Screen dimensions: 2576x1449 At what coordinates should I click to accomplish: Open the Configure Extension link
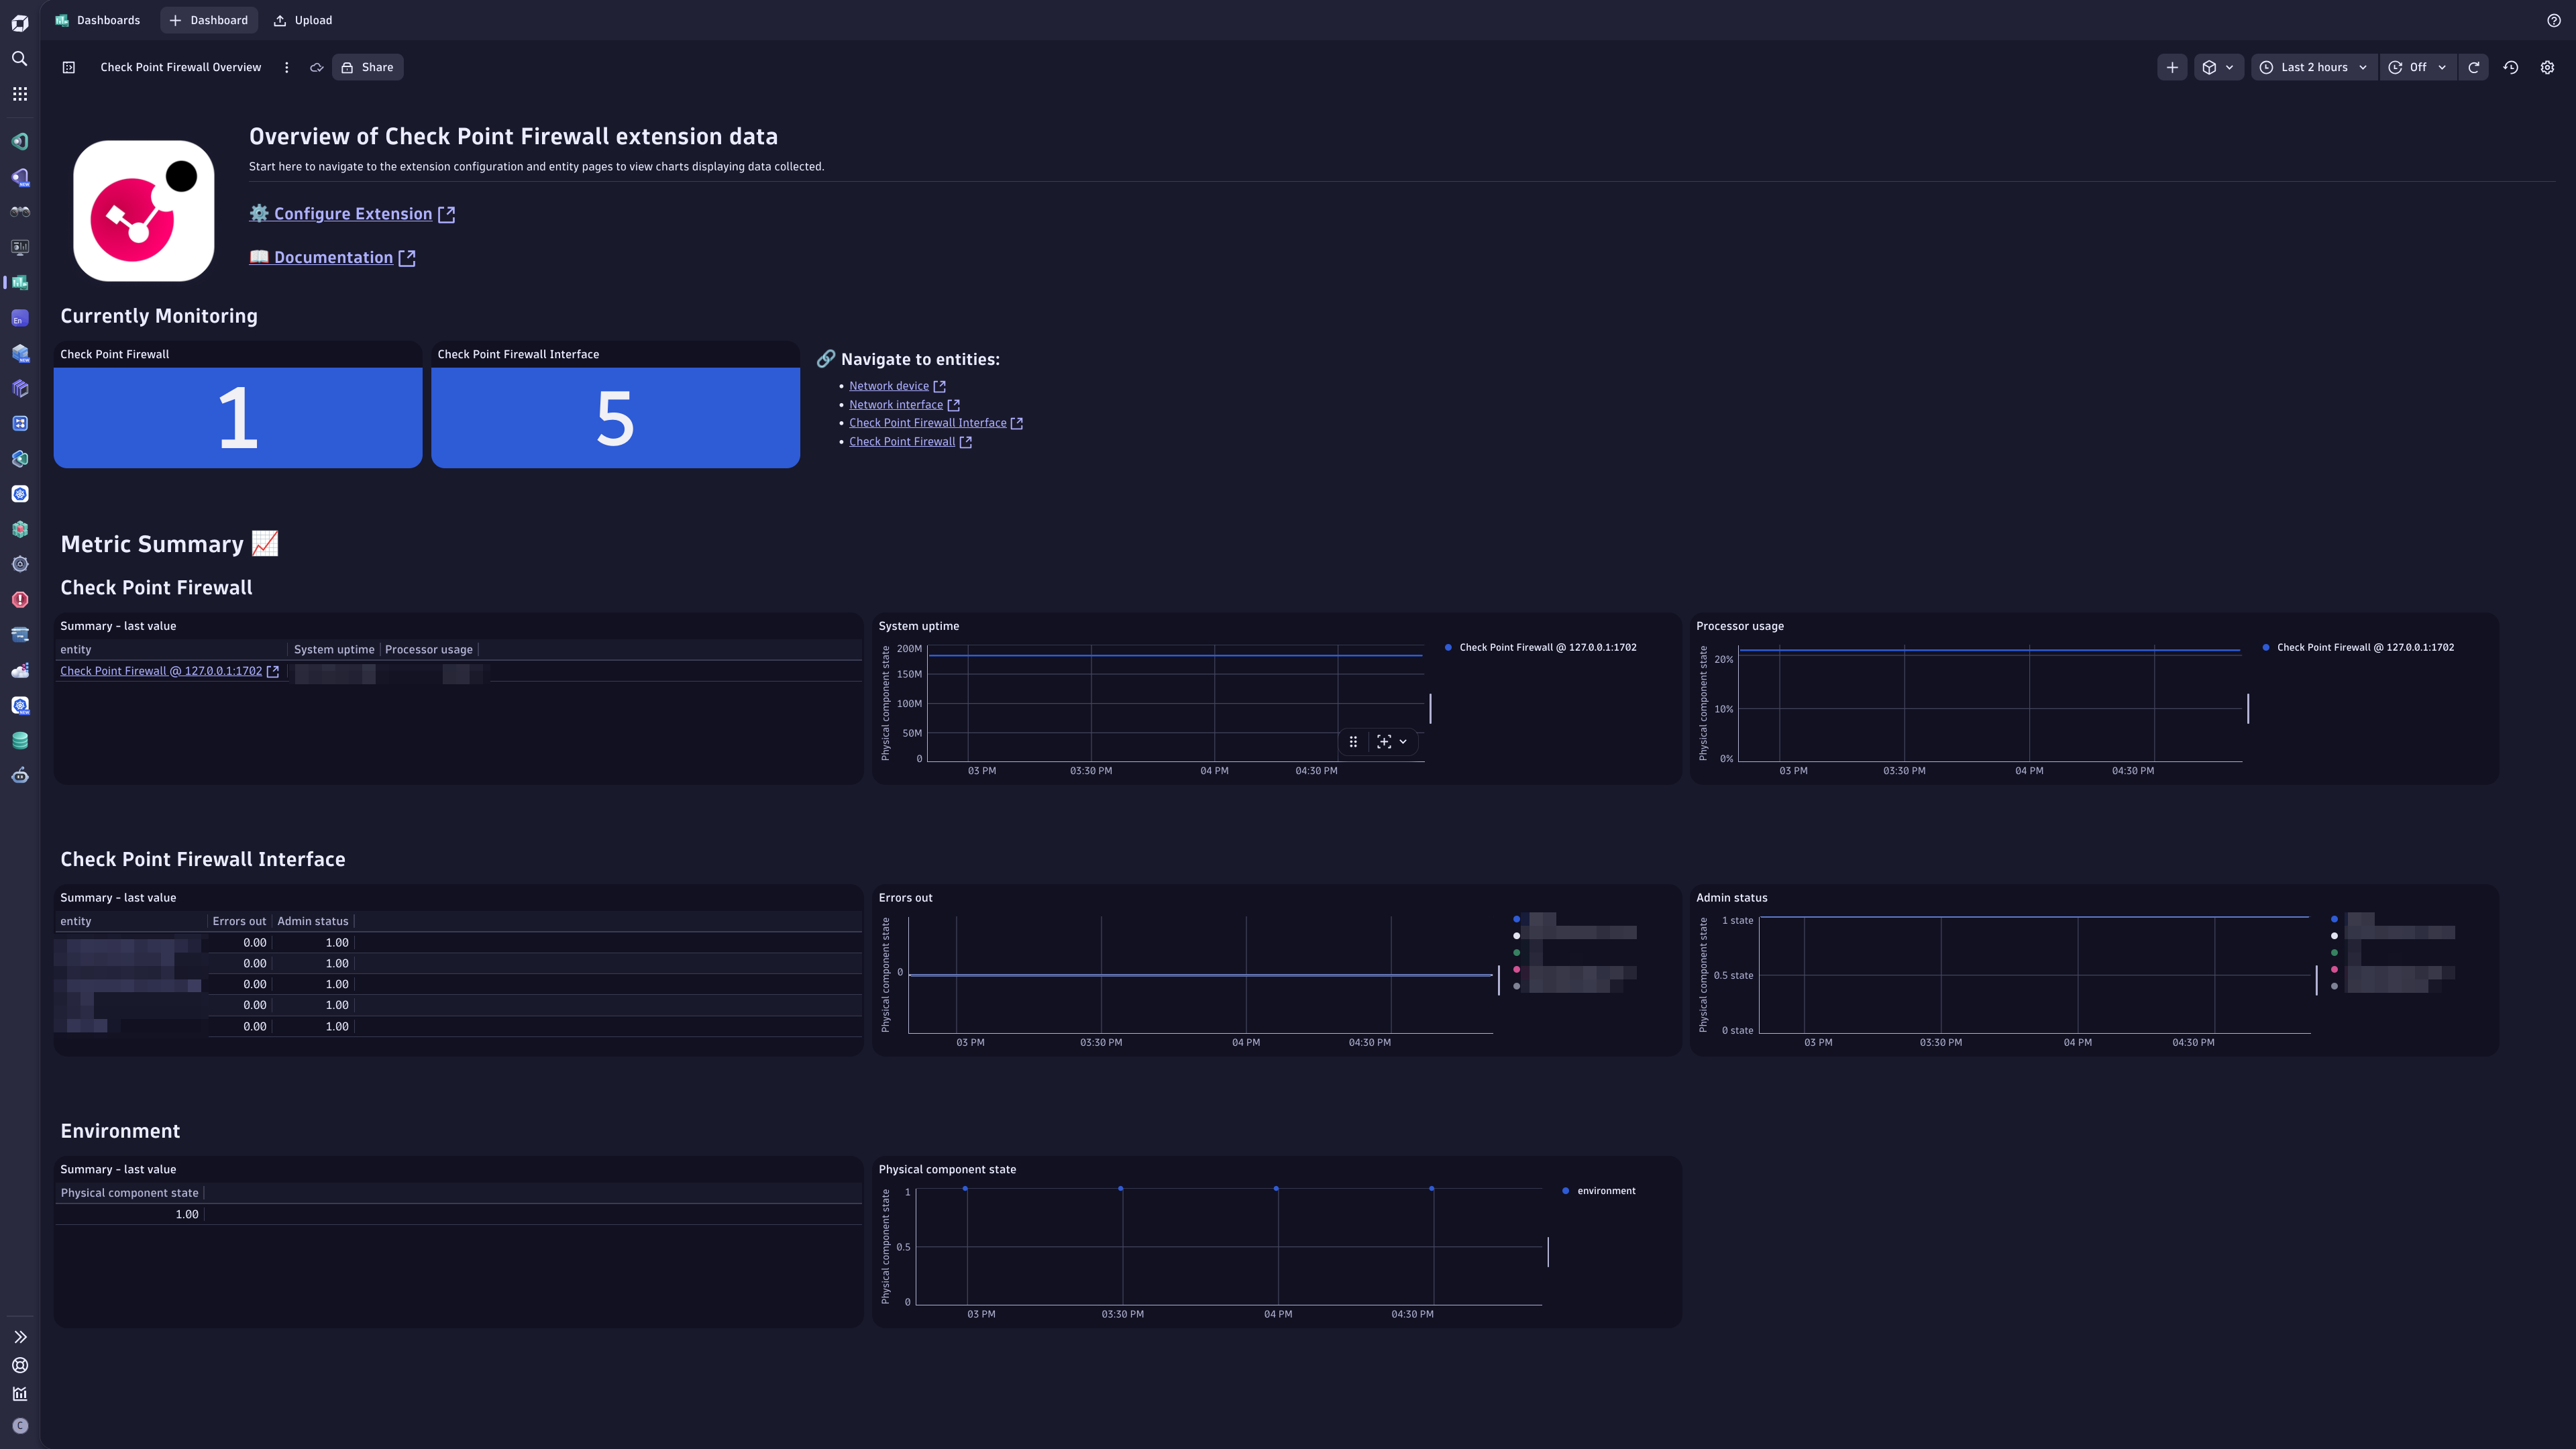(x=352, y=214)
